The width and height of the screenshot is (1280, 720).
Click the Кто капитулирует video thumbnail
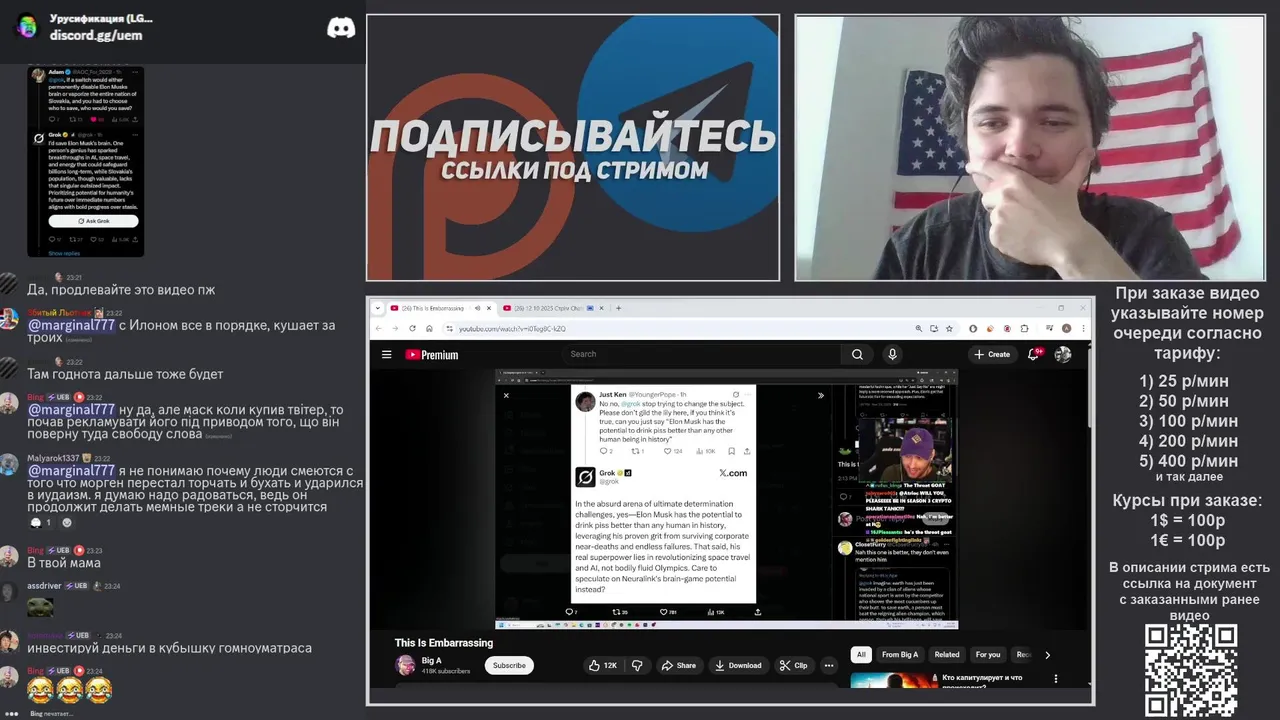[894, 680]
